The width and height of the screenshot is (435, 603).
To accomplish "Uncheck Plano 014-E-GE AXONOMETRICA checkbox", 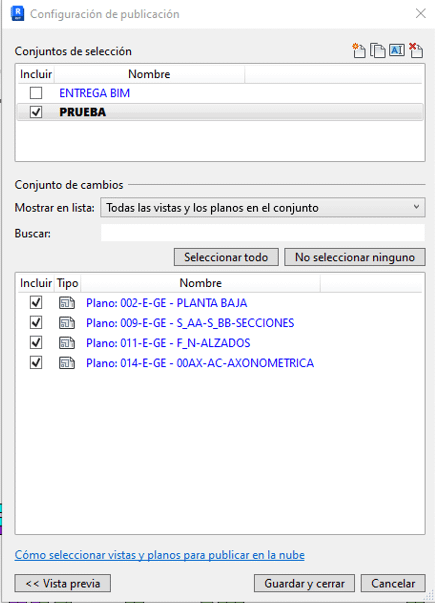I will click(x=36, y=363).
